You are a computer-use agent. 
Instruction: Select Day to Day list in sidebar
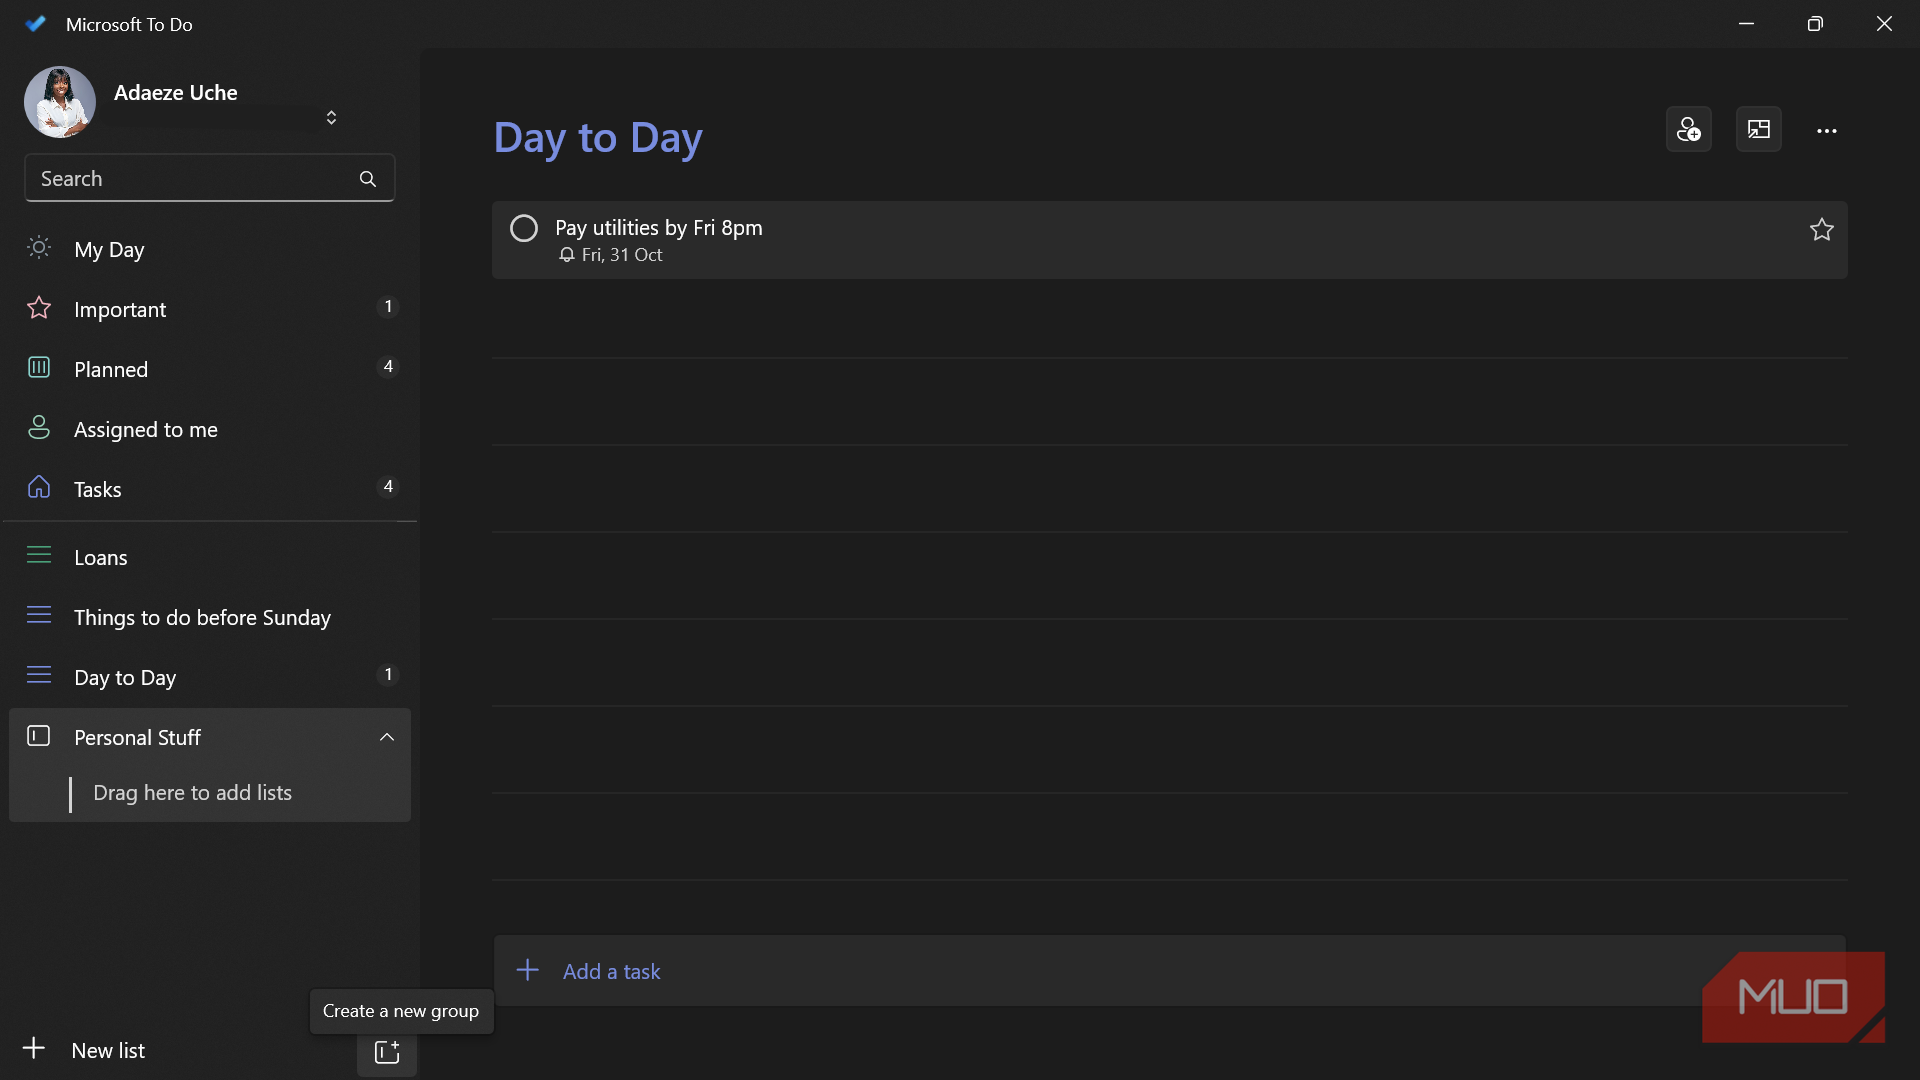pyautogui.click(x=210, y=677)
